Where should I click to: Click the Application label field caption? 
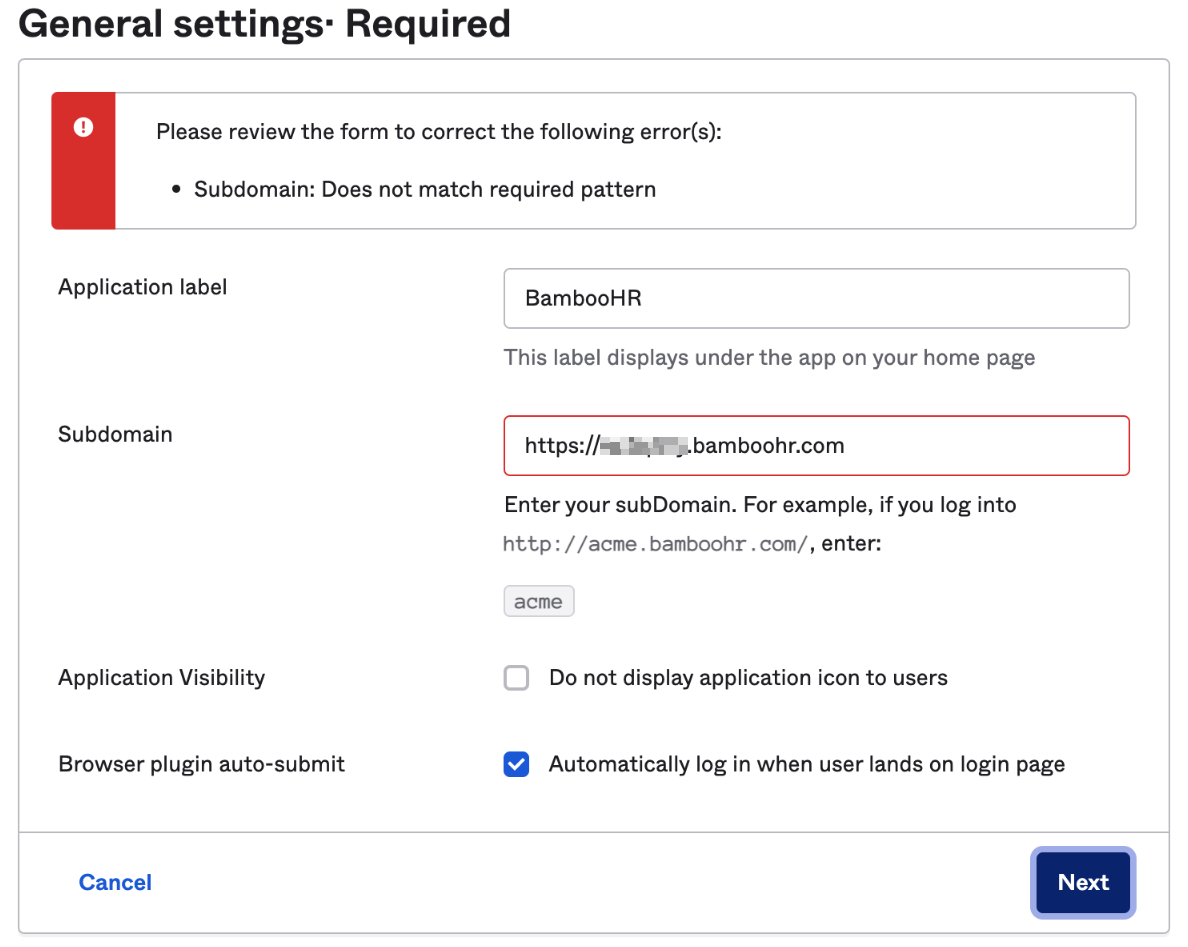[x=143, y=287]
